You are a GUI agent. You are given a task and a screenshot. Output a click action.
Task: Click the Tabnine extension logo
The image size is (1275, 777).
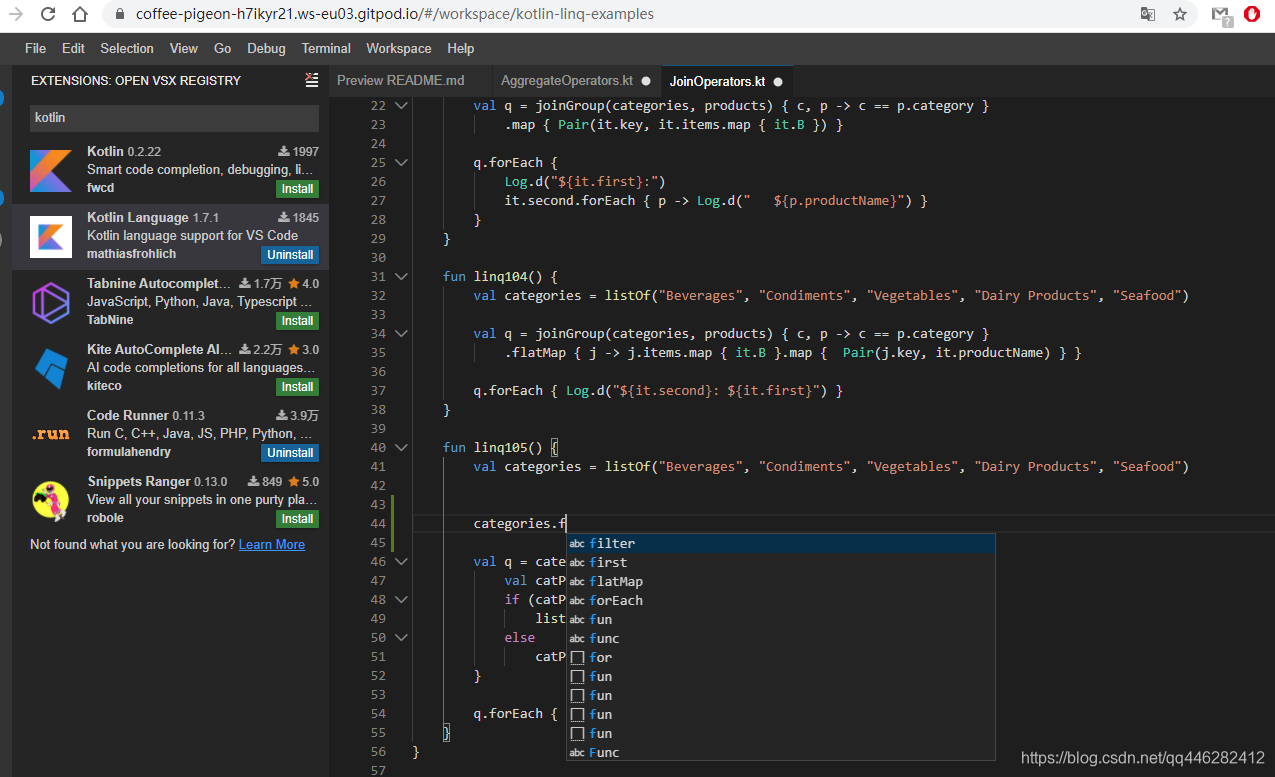(x=50, y=302)
